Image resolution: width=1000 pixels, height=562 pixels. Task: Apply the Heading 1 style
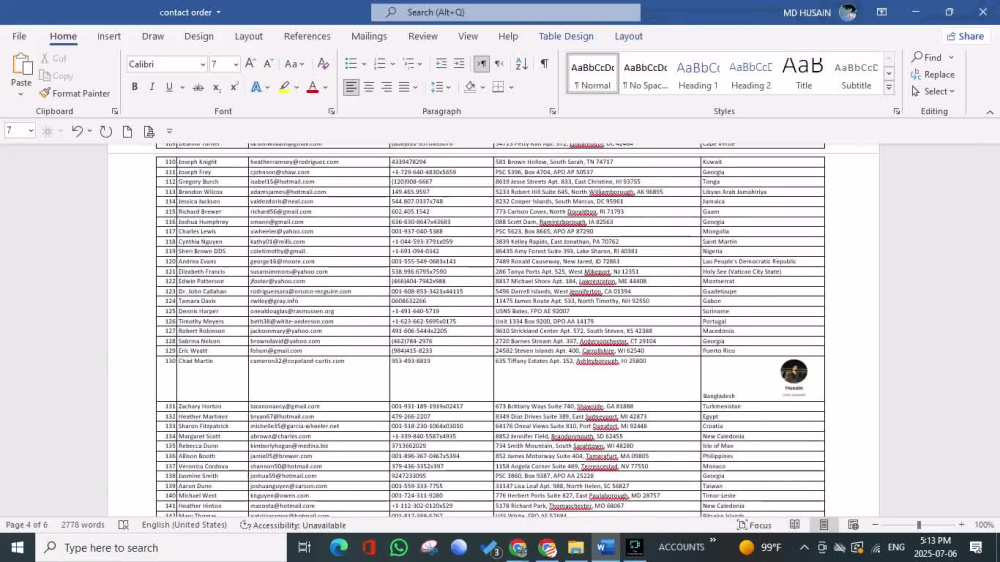(698, 74)
